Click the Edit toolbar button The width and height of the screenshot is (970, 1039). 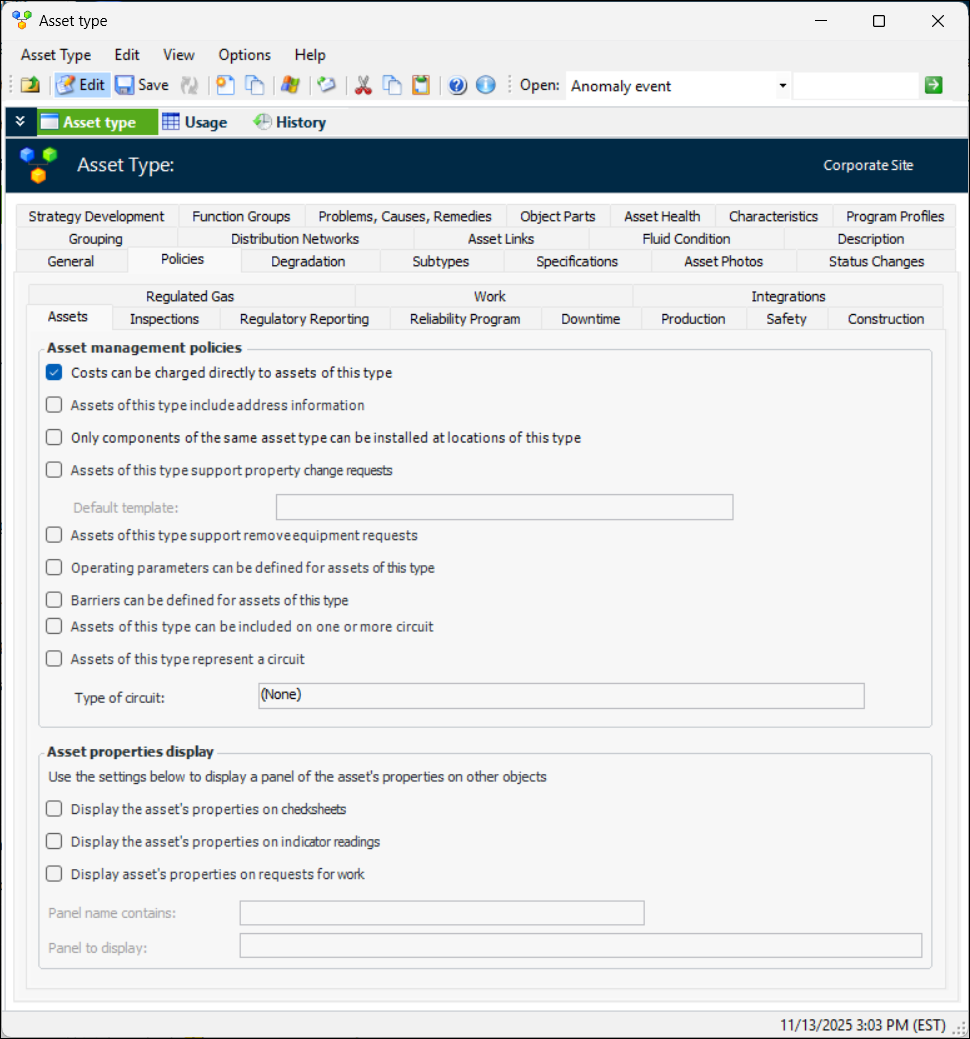[x=81, y=85]
